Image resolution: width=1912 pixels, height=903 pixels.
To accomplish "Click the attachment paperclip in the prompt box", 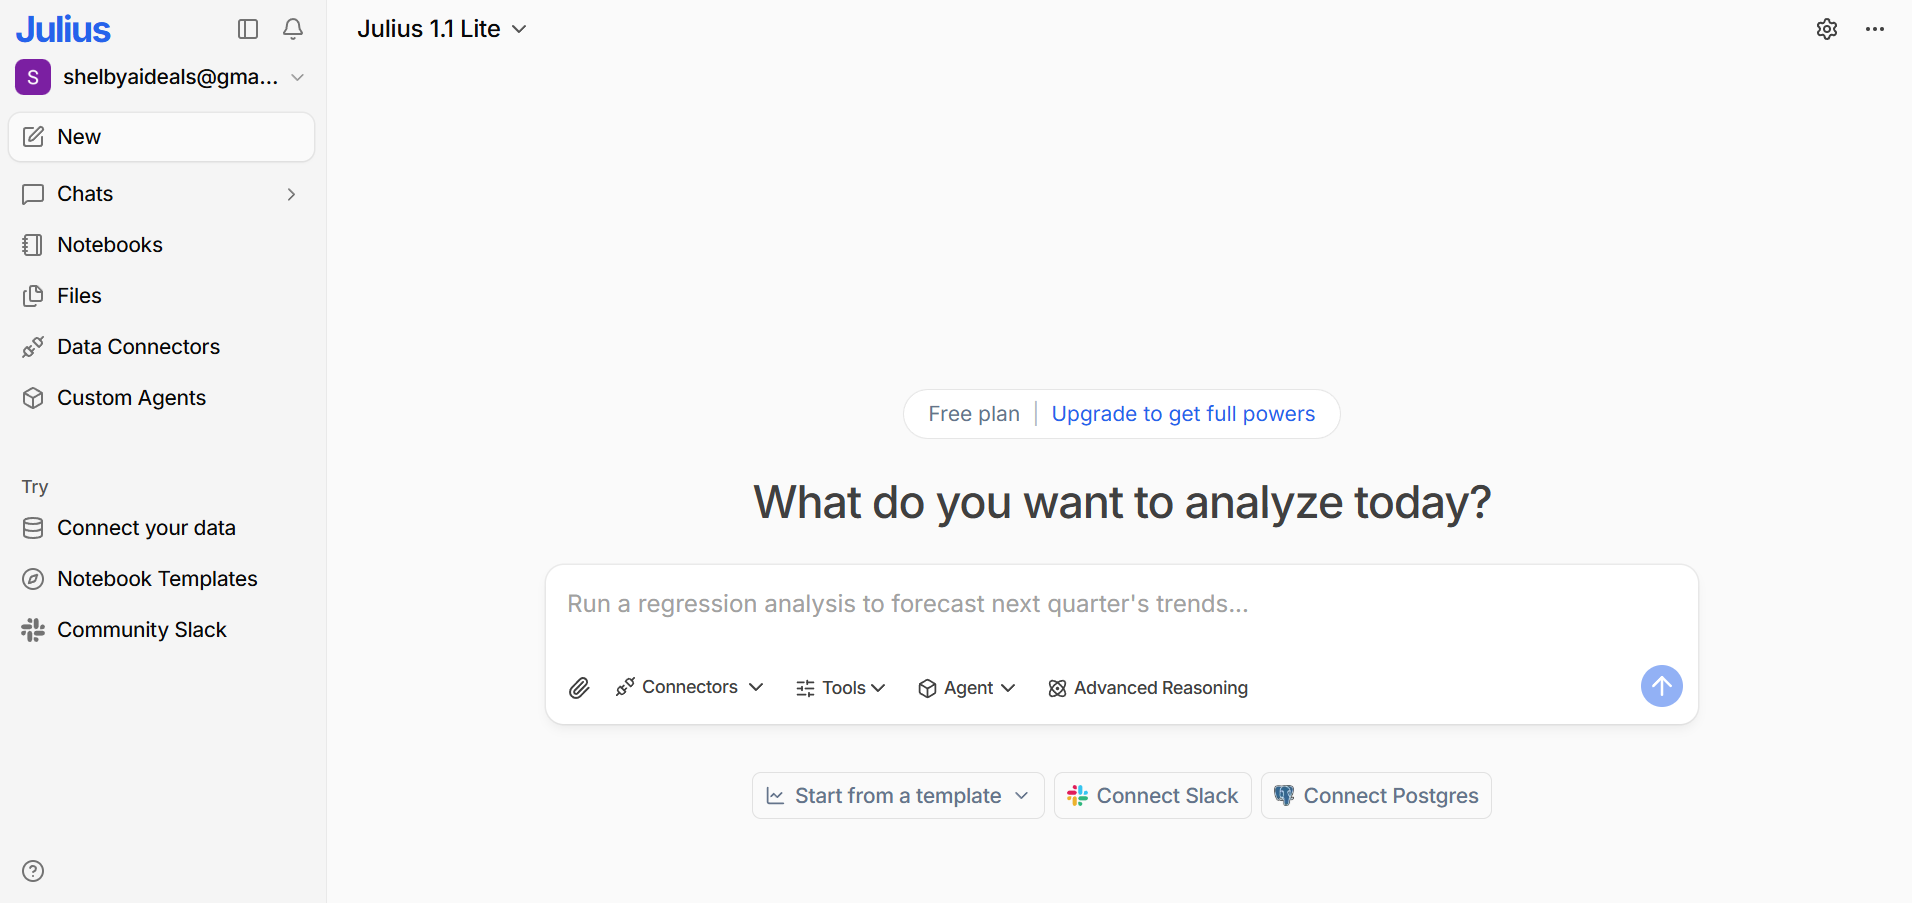I will 578,687.
